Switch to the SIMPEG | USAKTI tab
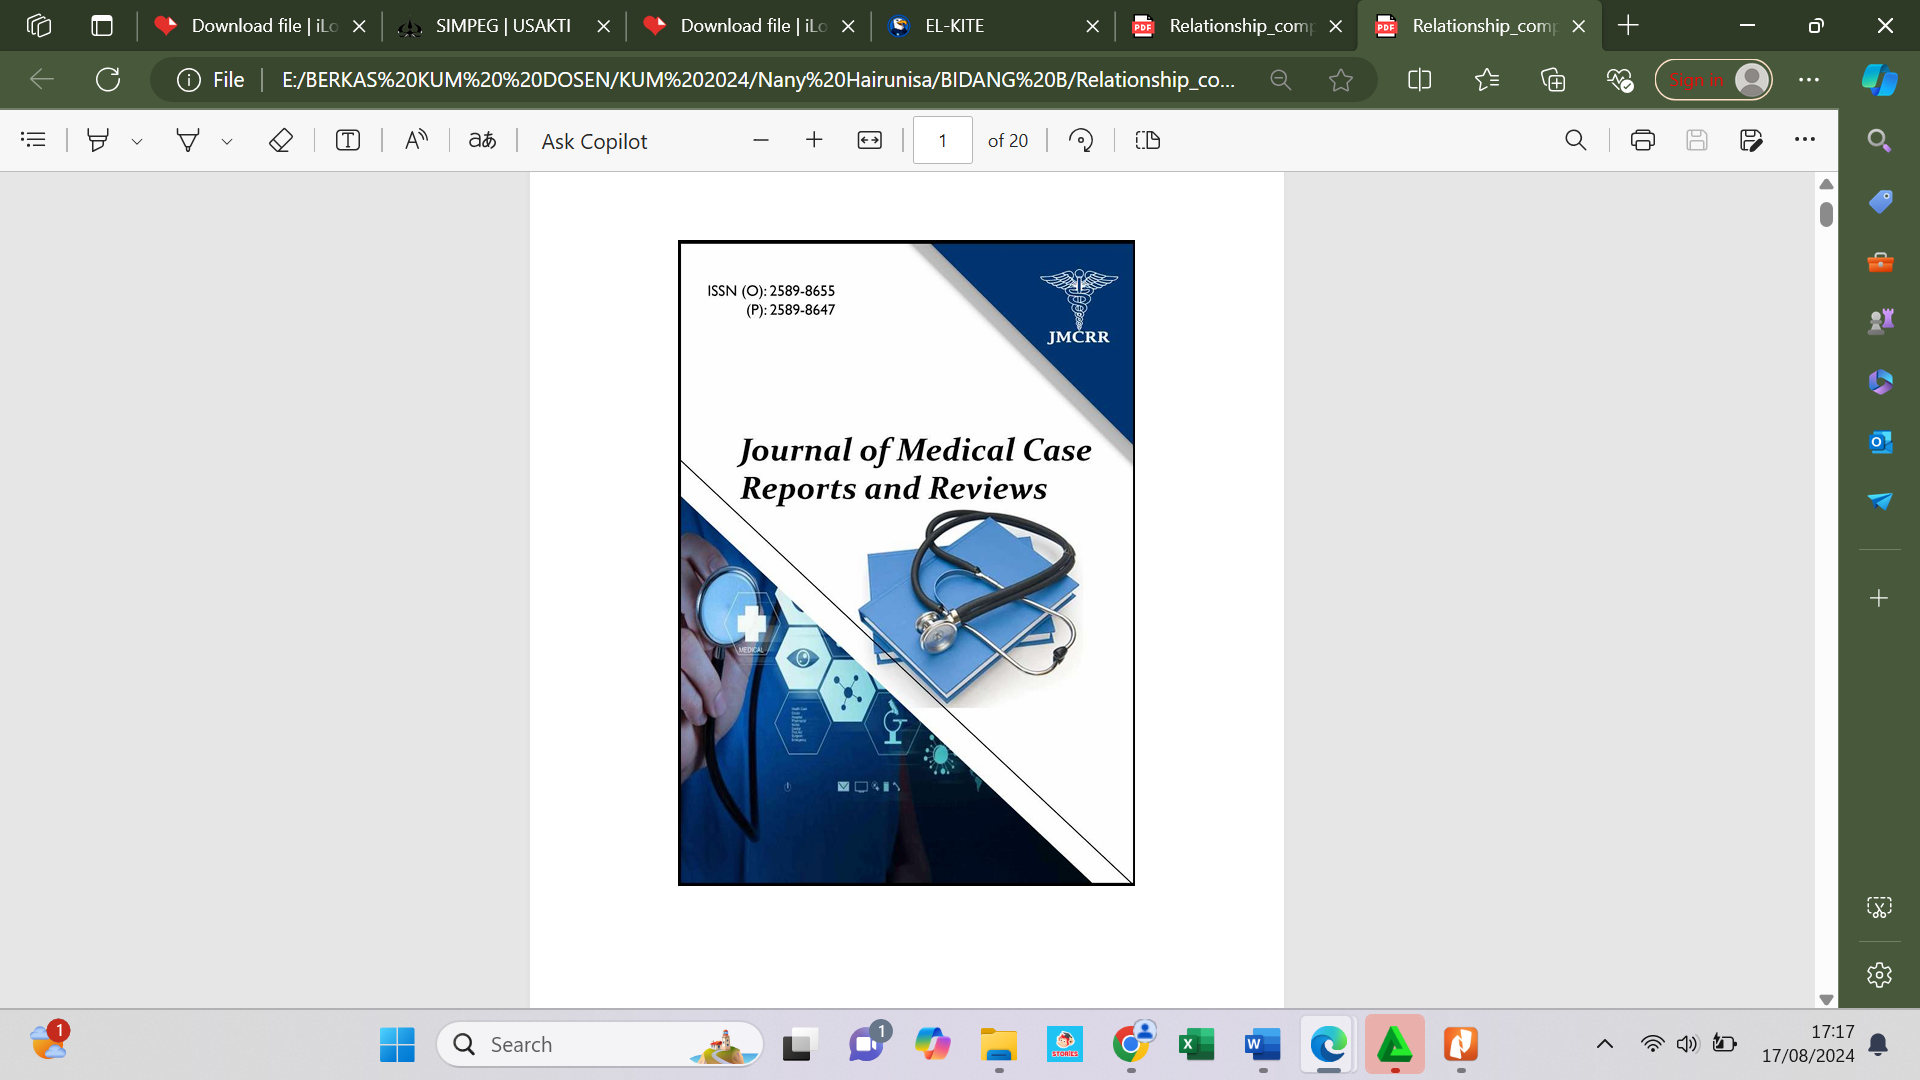Screen dimensions: 1920x1080 click(x=502, y=26)
